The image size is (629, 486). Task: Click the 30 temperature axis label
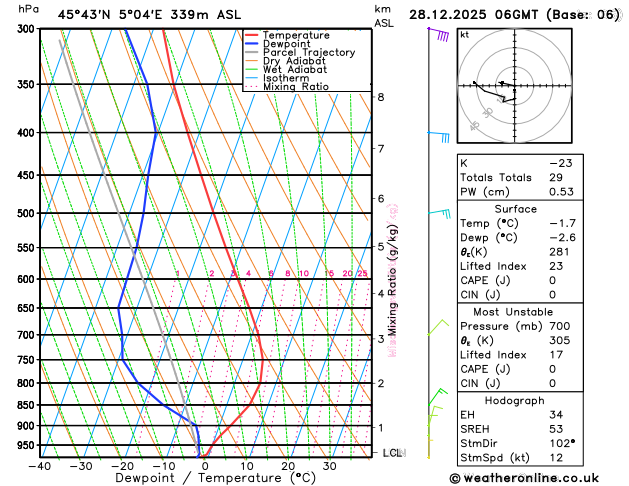coord(329,466)
